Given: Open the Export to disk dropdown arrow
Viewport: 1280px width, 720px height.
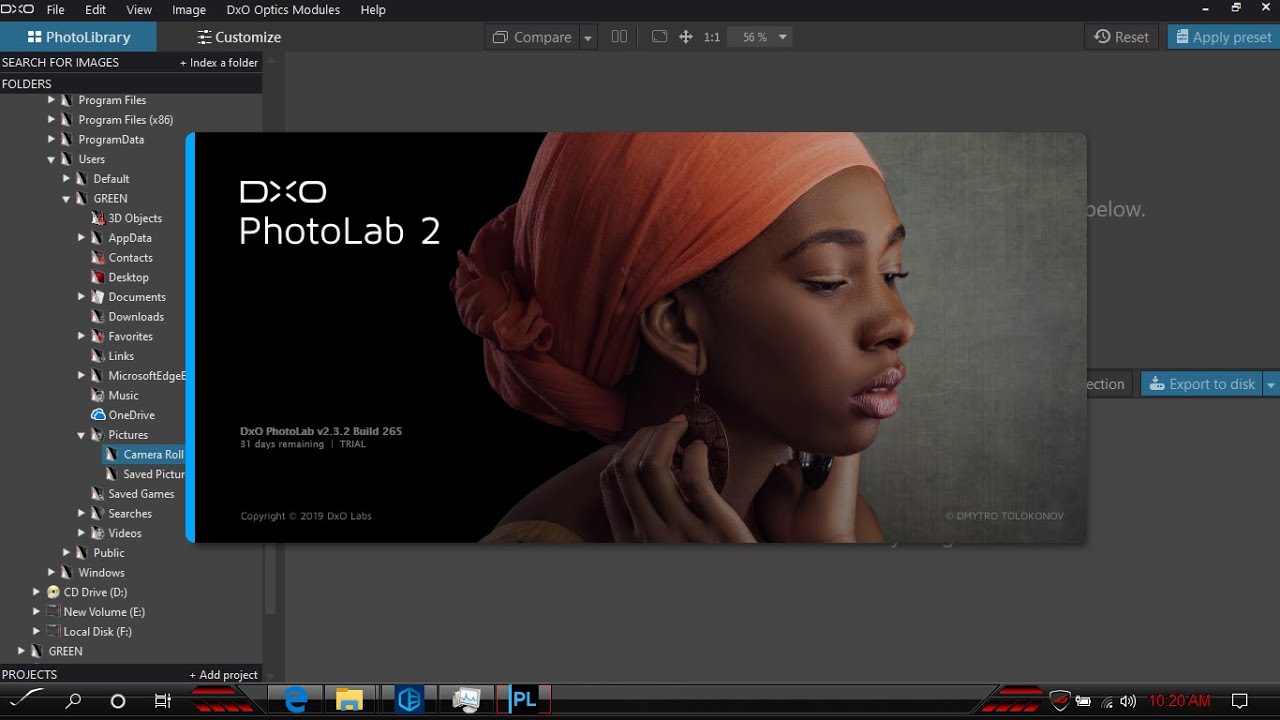Looking at the screenshot, I should point(1271,384).
